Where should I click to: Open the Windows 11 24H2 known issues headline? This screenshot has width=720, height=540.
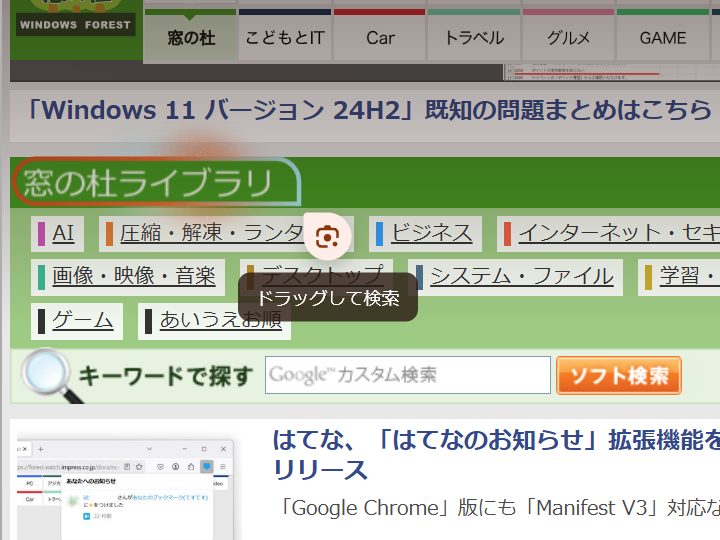pos(370,110)
